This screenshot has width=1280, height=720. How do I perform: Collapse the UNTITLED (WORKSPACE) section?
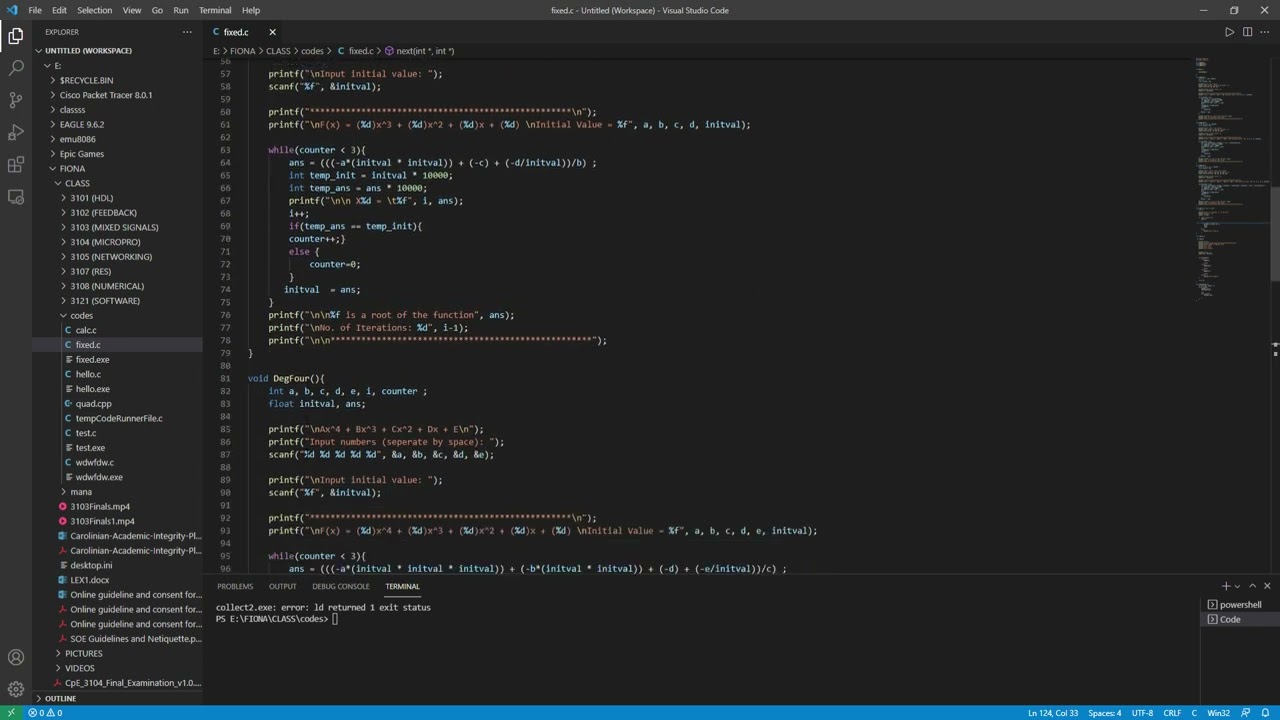(88, 51)
